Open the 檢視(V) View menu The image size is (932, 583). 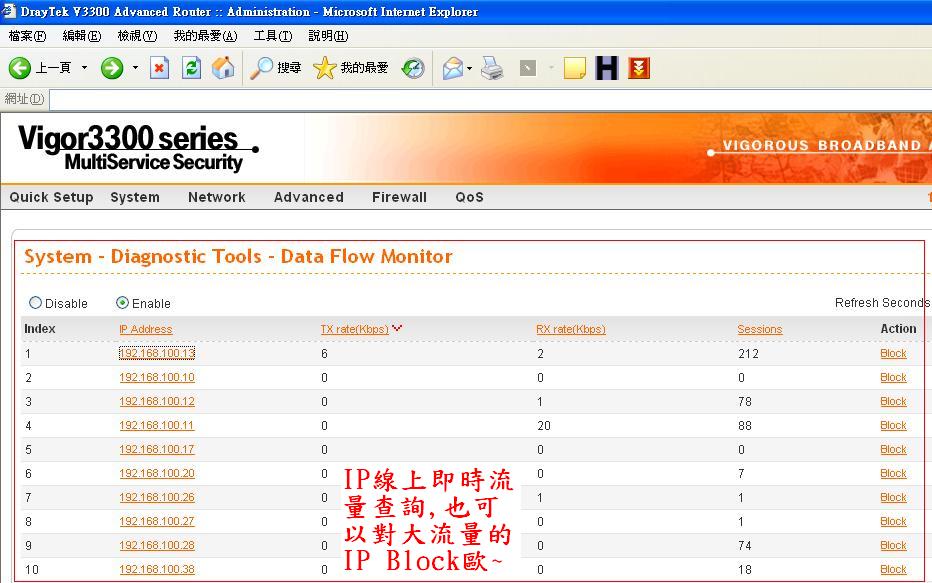coord(137,36)
